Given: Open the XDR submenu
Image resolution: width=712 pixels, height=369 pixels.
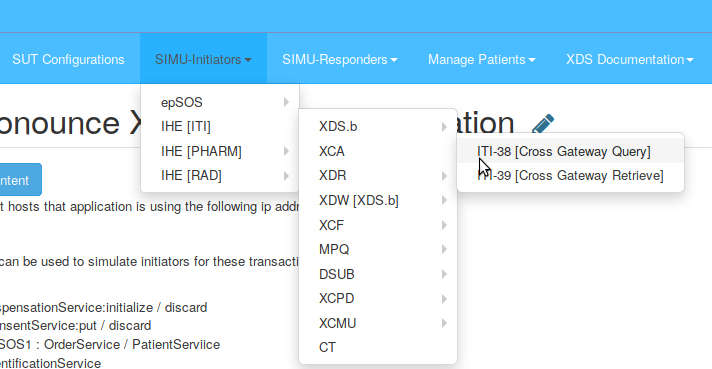Looking at the screenshot, I should tap(378, 176).
